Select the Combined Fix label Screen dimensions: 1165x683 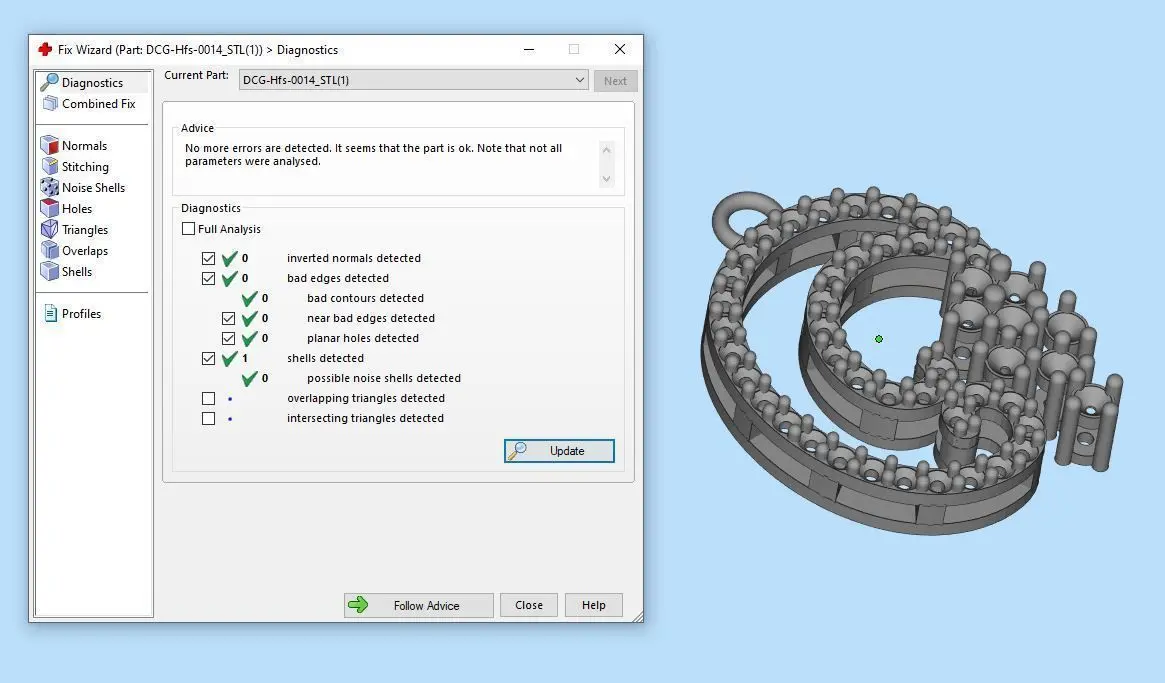(99, 104)
